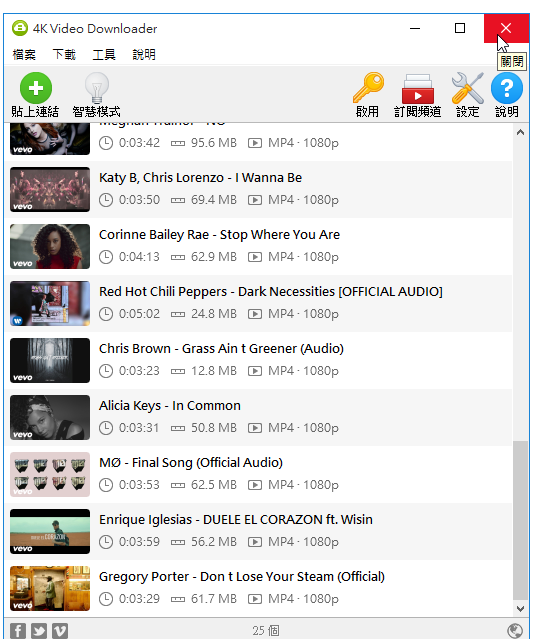Click the 12.8 MB file size
The width and height of the screenshot is (541, 639).
click(x=214, y=371)
